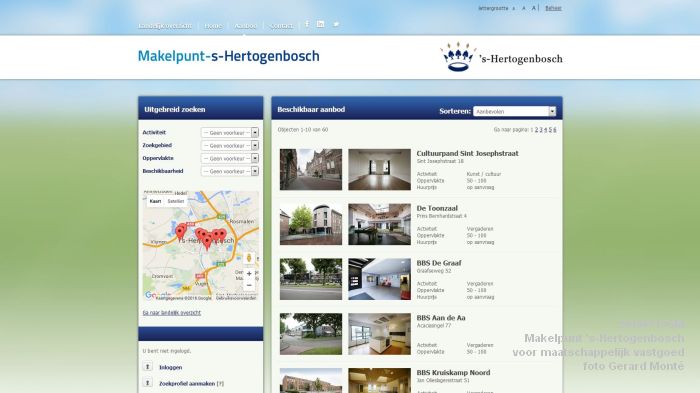
Task: Click the Zoekprofiel aanmaken link
Action: coord(187,383)
